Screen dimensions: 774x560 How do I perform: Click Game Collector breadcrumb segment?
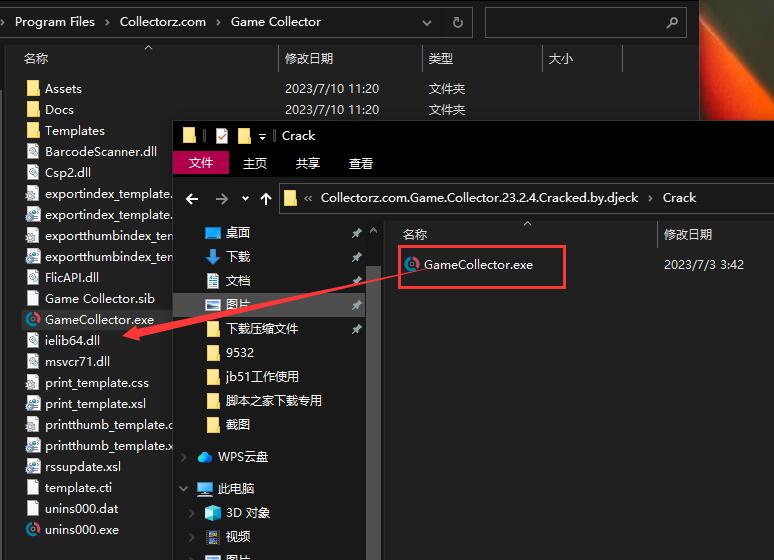point(275,22)
